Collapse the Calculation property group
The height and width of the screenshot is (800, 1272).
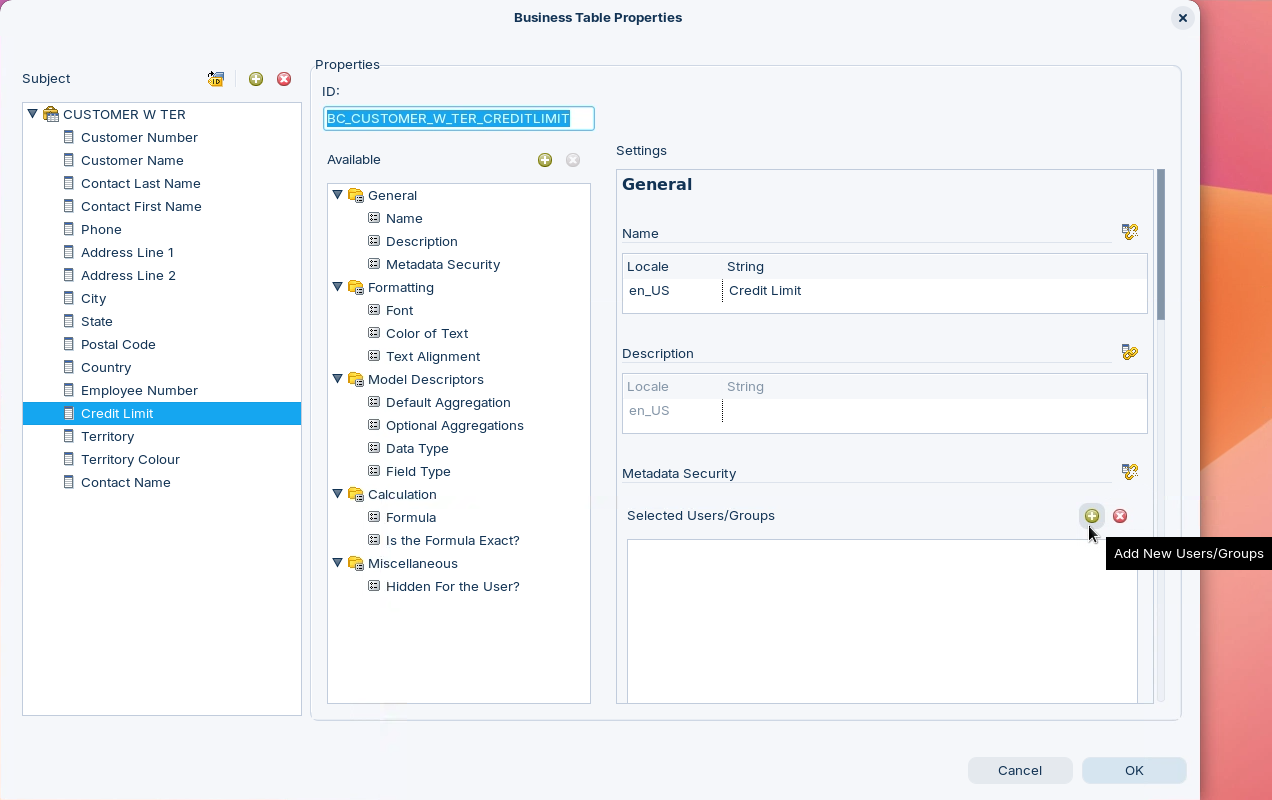pyautogui.click(x=338, y=494)
